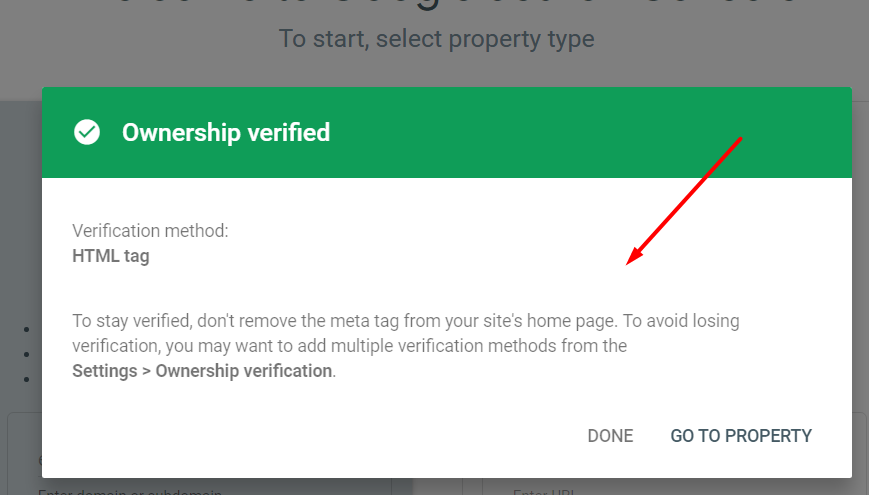Click the red arrow's tail on green header
This screenshot has height=495, width=869.
click(732, 148)
